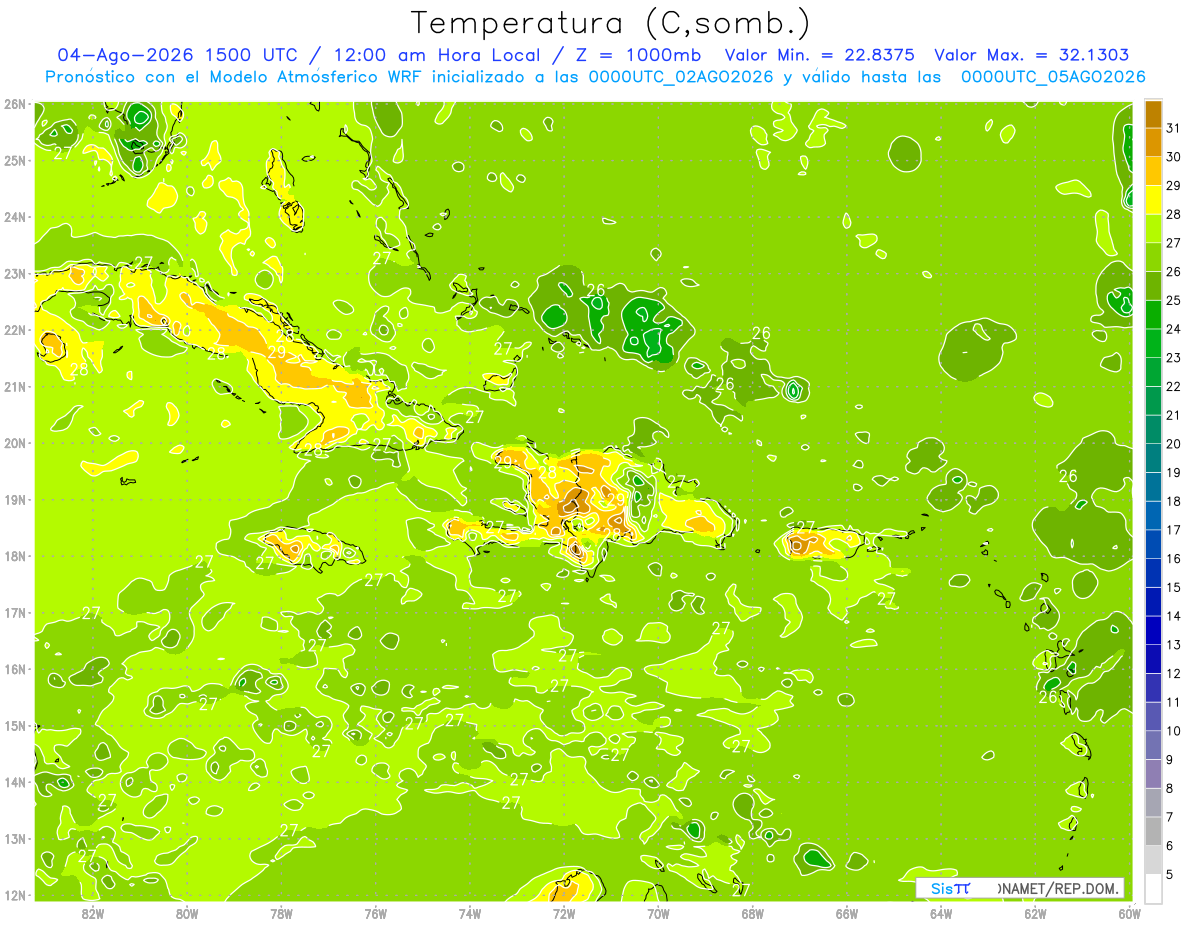Click the legend value 5
1200x927 pixels.
(x=1170, y=875)
